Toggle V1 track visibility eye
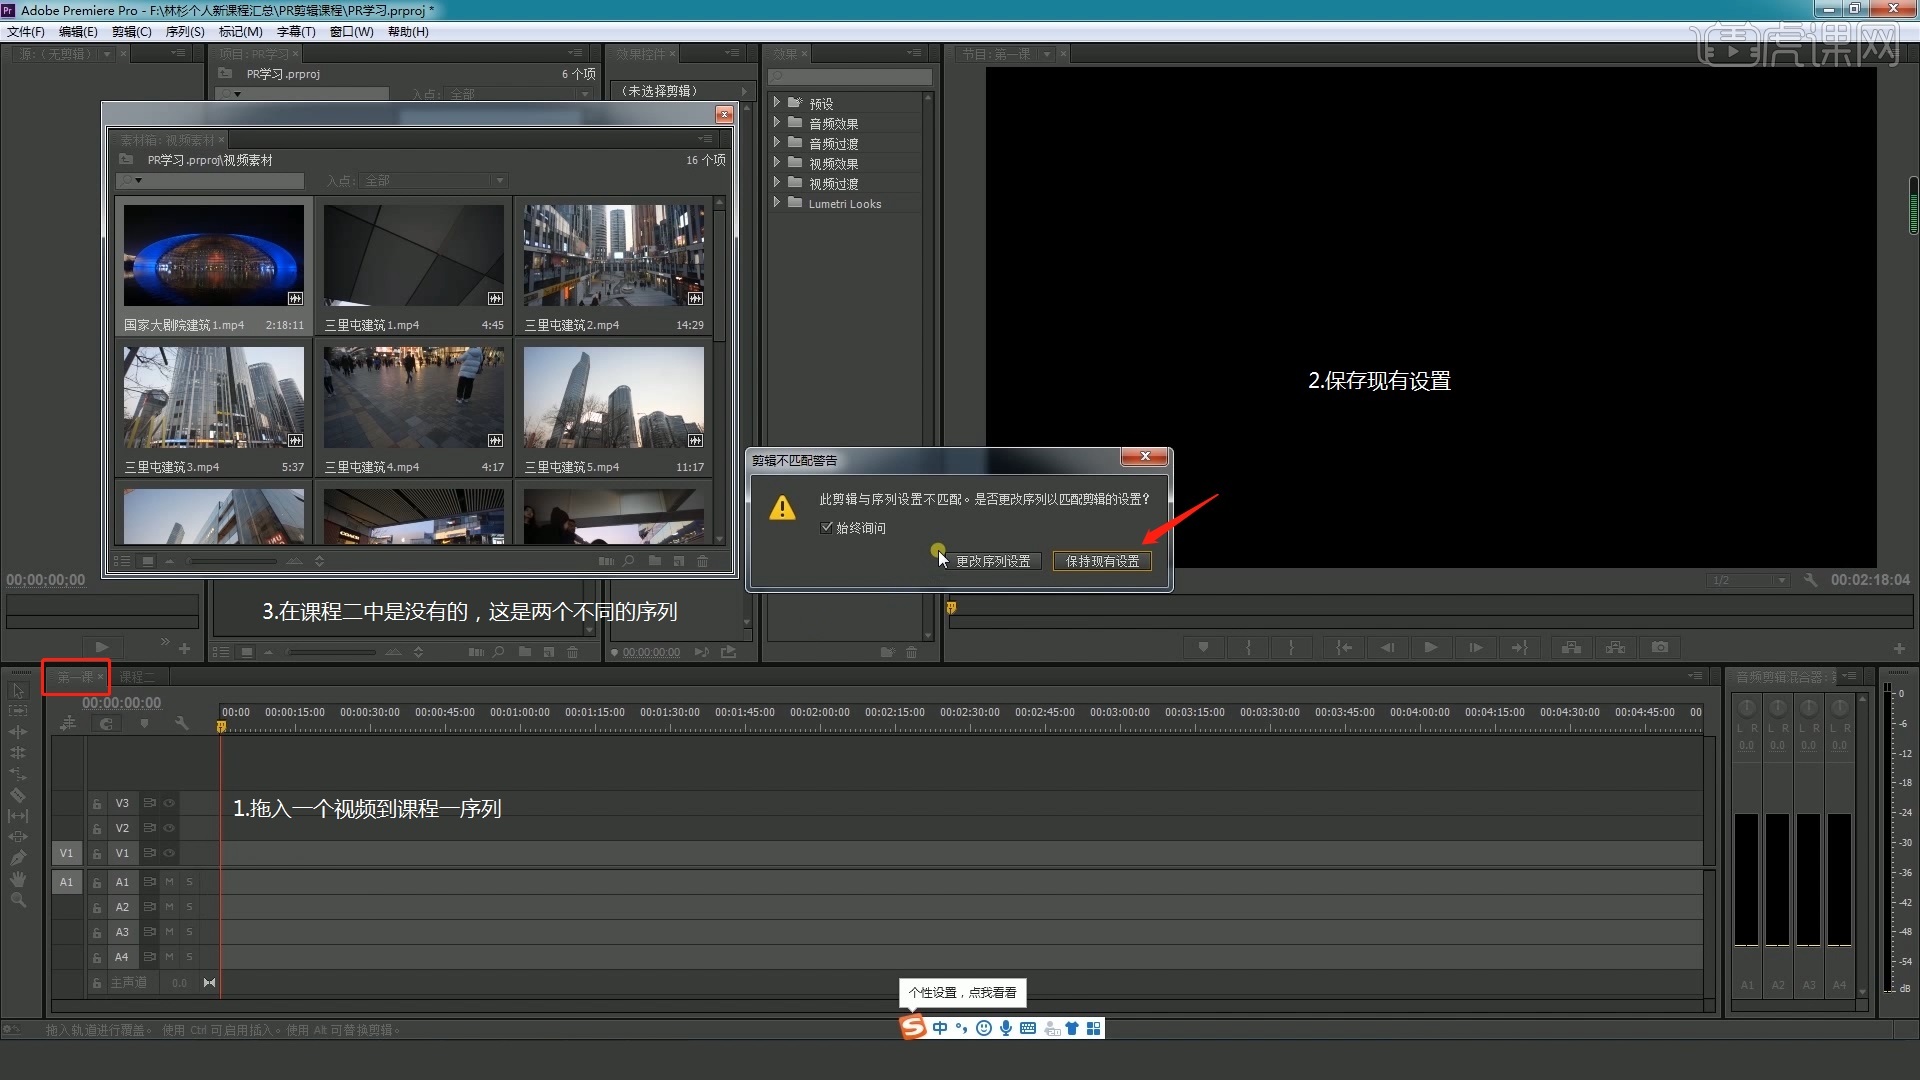The width and height of the screenshot is (1920, 1080). [x=170, y=853]
